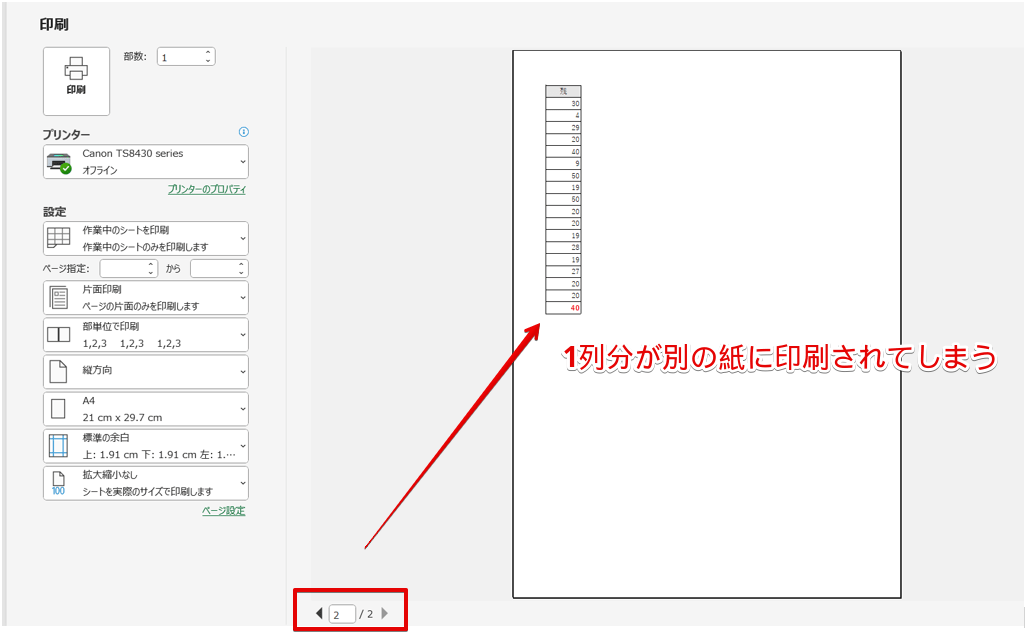Click the 拡大縮小なし 100 scaling icon
This screenshot has width=1028, height=635.
click(61, 482)
